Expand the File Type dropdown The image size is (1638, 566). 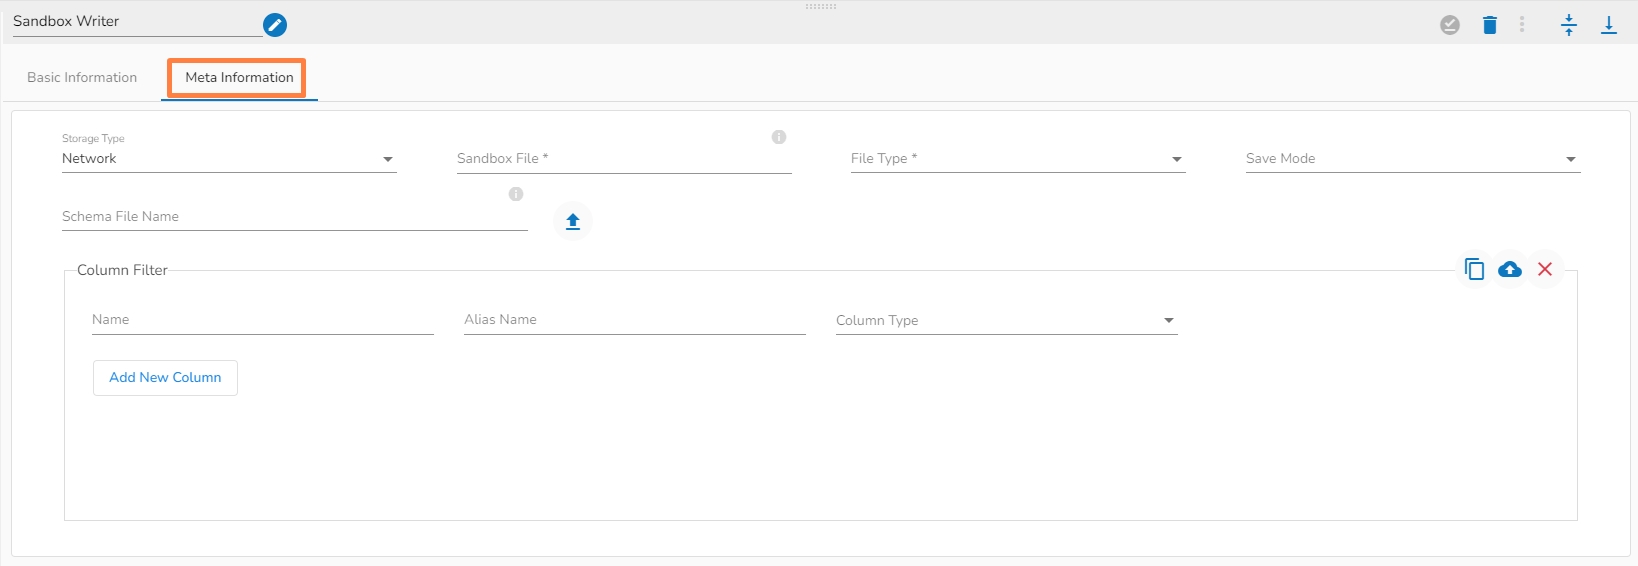[x=1018, y=159]
